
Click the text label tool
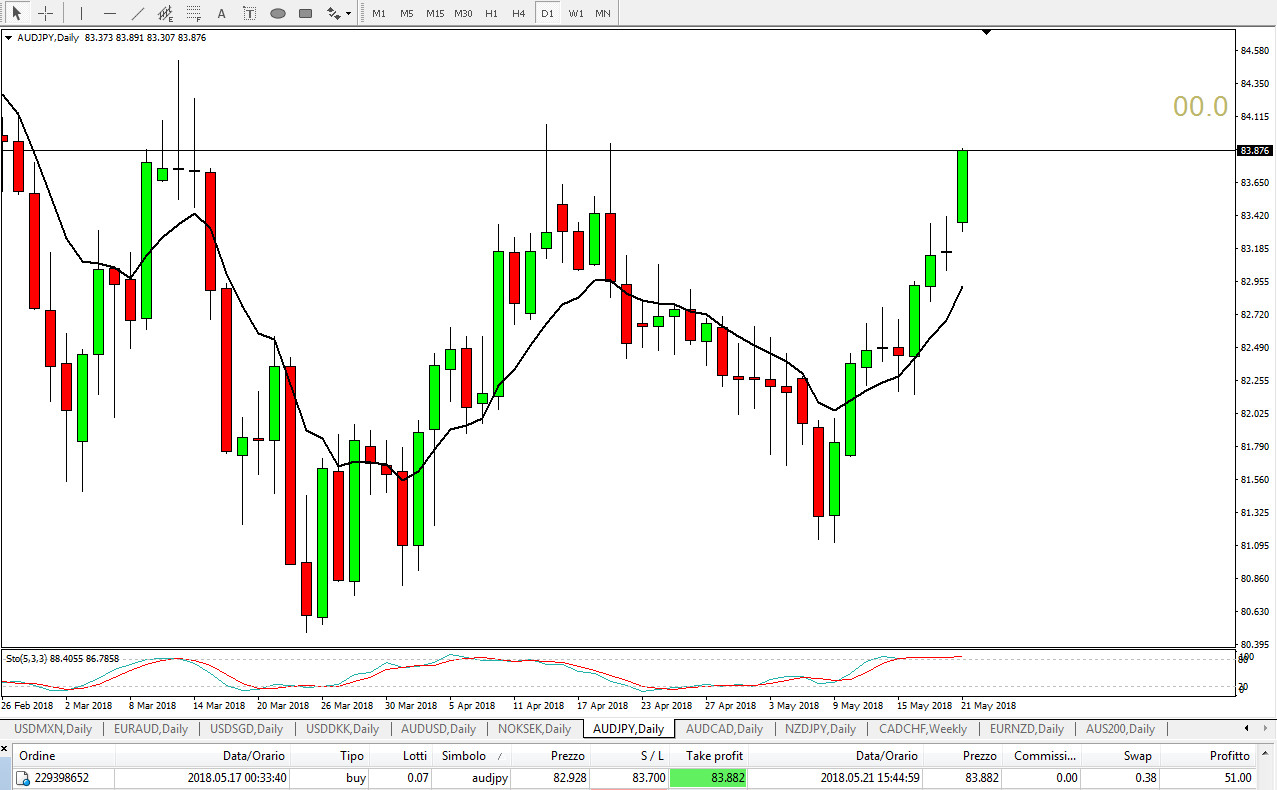249,13
